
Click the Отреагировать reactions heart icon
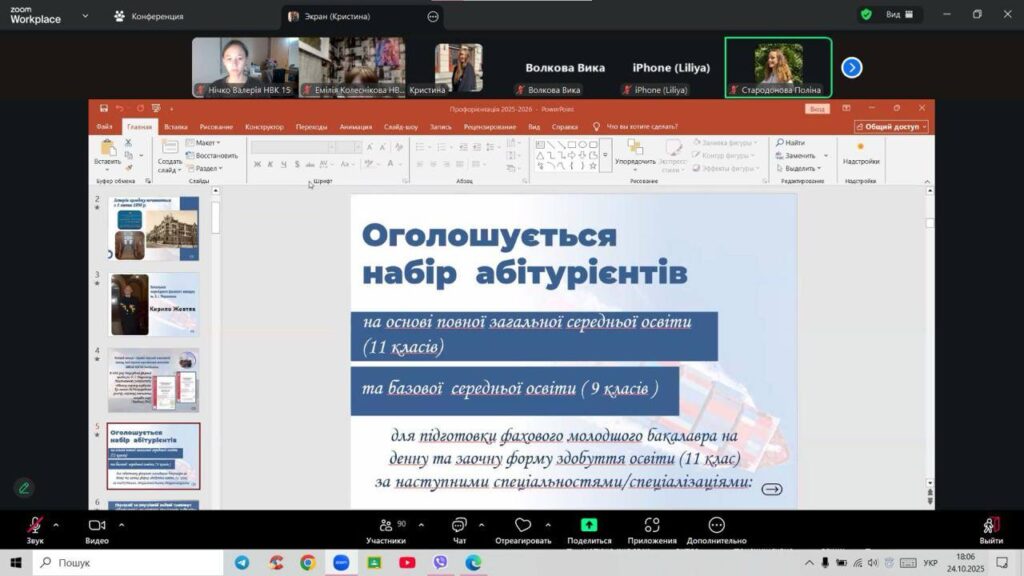pyautogui.click(x=522, y=525)
